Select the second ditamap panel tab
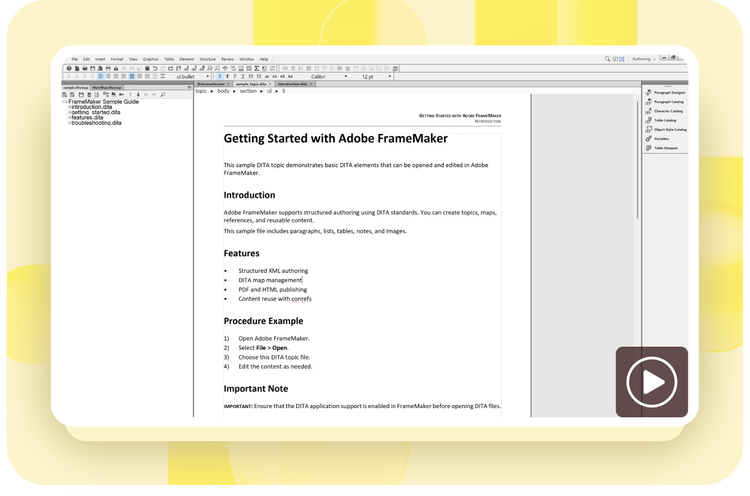Viewport: 750px width, 496px height. tap(107, 88)
